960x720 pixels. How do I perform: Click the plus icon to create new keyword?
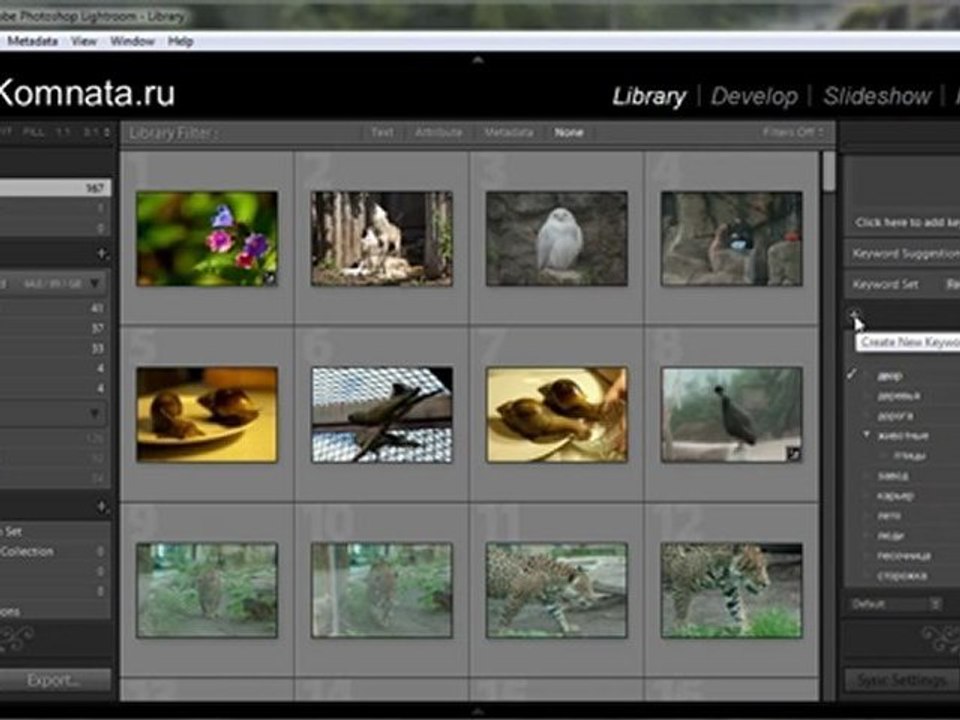coord(854,315)
